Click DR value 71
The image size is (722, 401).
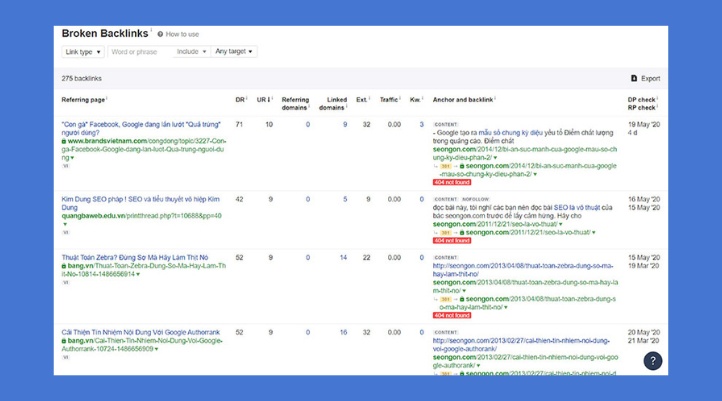[x=239, y=124]
